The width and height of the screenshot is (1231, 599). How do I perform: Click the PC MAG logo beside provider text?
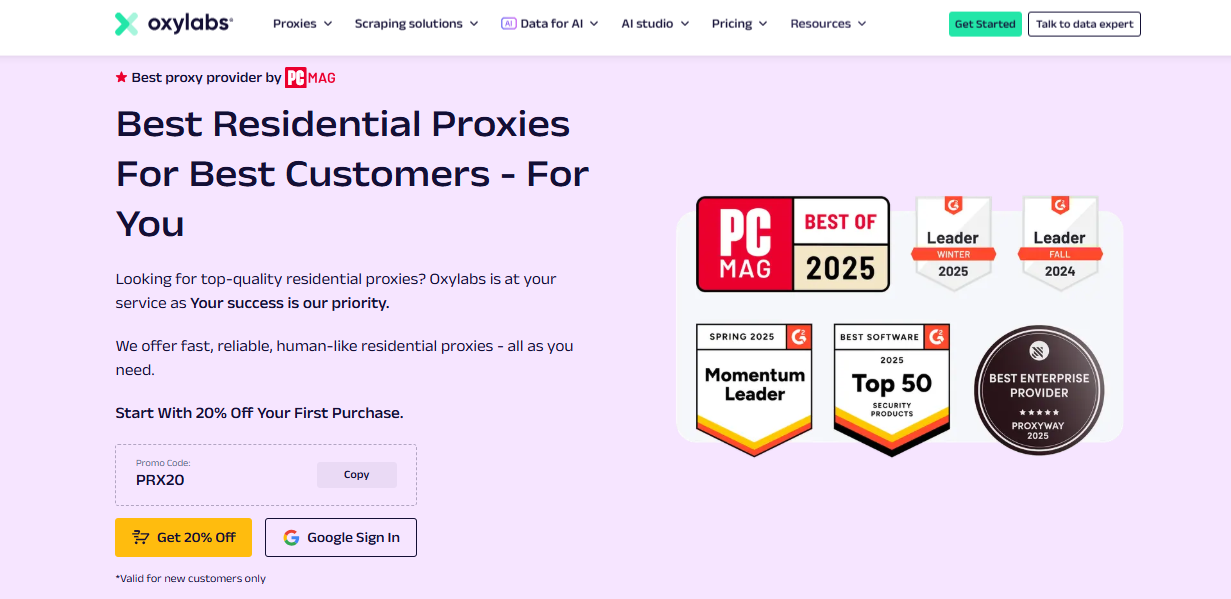[x=310, y=77]
